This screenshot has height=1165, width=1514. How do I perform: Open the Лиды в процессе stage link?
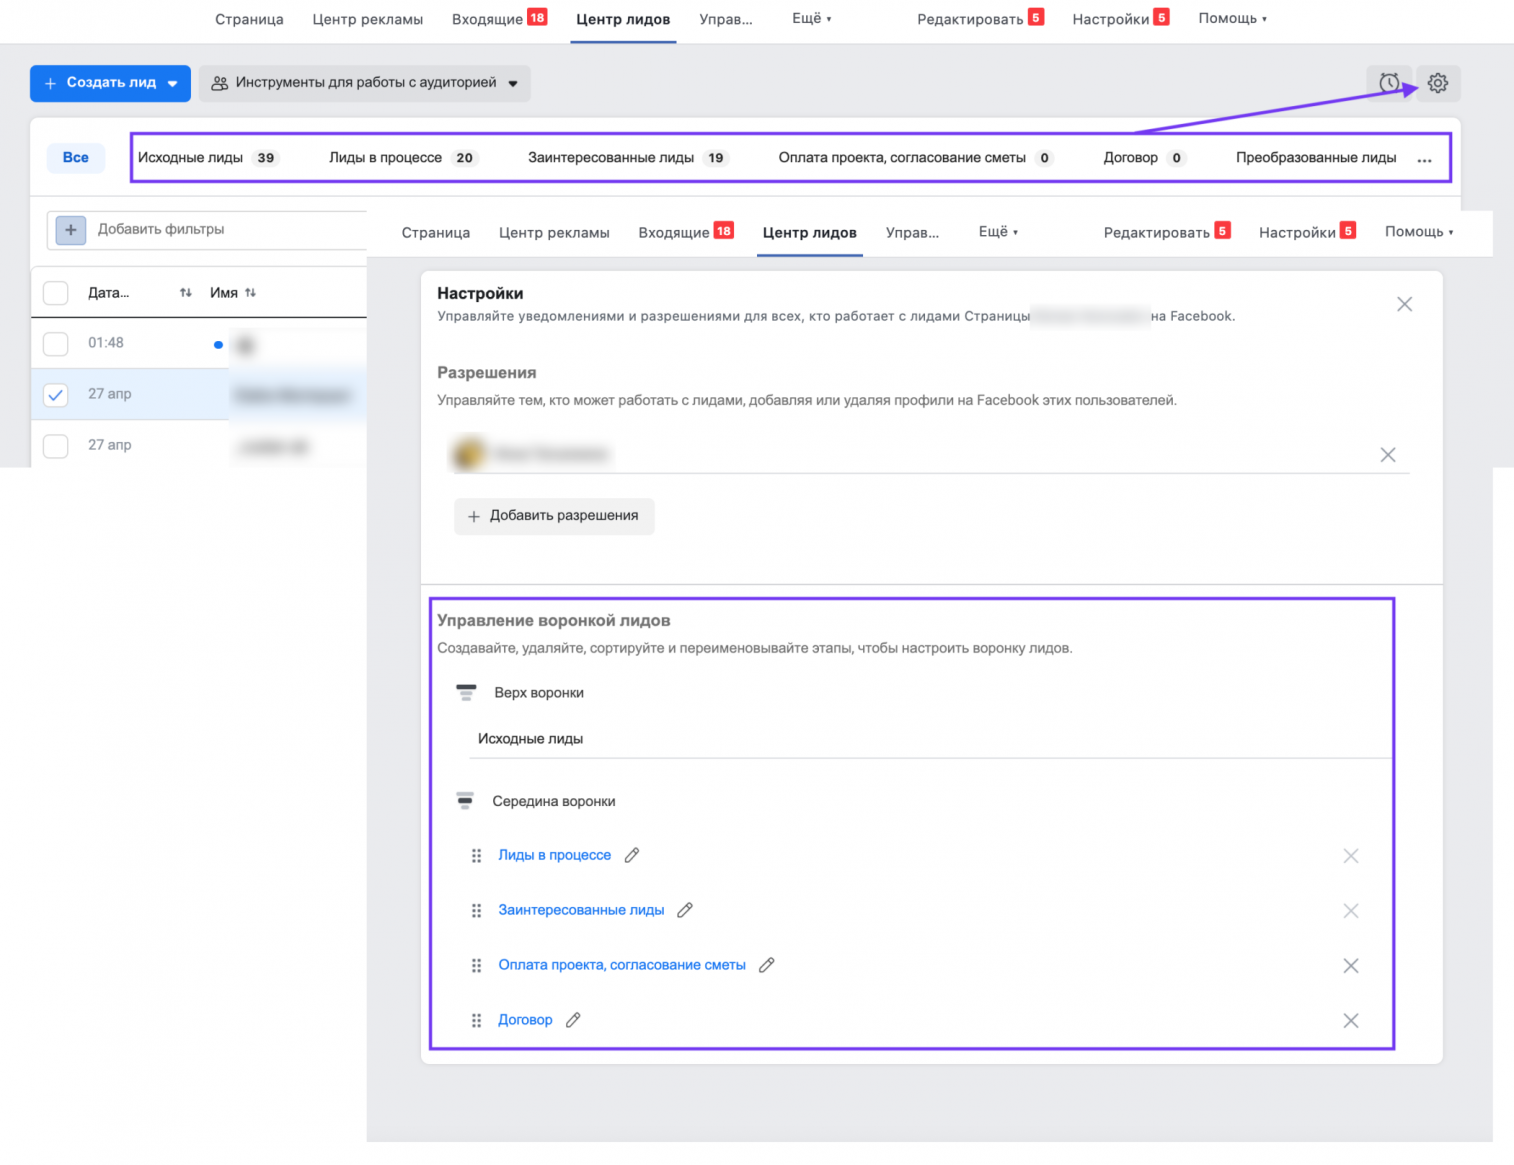click(555, 855)
